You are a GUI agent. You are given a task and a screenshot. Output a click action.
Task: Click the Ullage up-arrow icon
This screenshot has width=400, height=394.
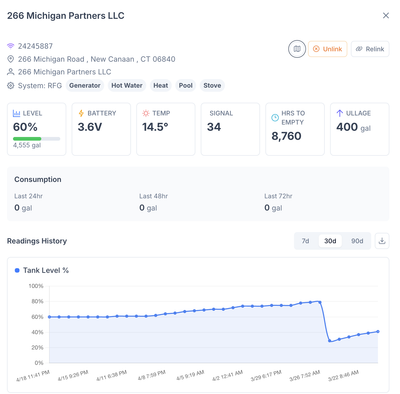[x=340, y=113]
